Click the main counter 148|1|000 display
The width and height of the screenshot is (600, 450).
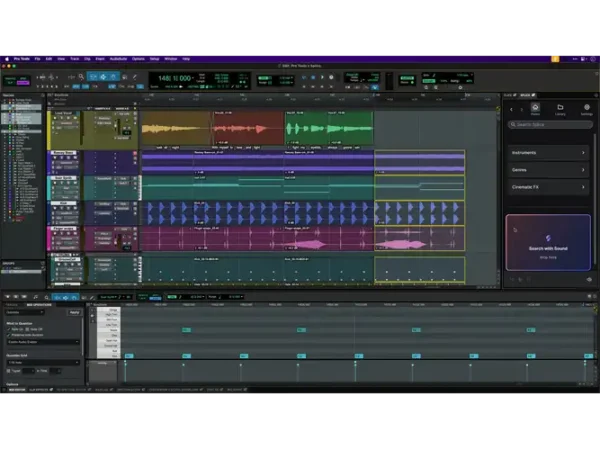[174, 78]
